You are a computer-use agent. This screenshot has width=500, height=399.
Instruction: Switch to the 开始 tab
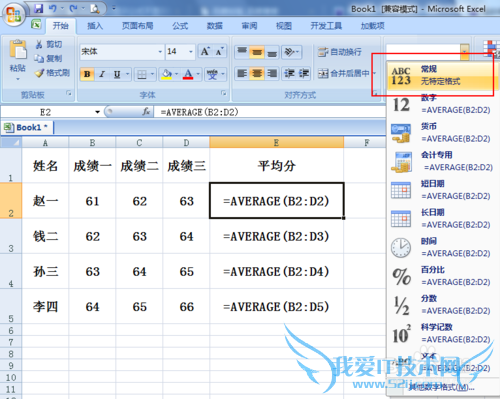click(60, 26)
